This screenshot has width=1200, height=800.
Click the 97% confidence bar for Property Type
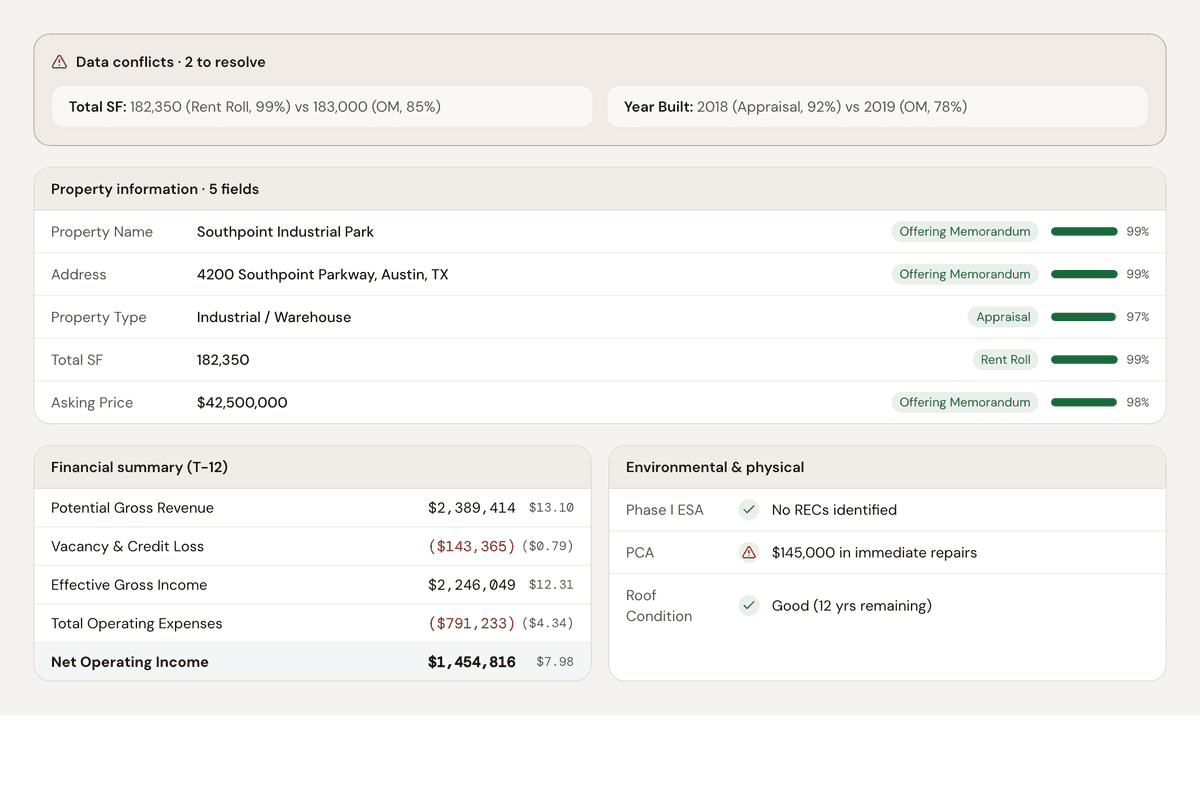(x=1084, y=317)
